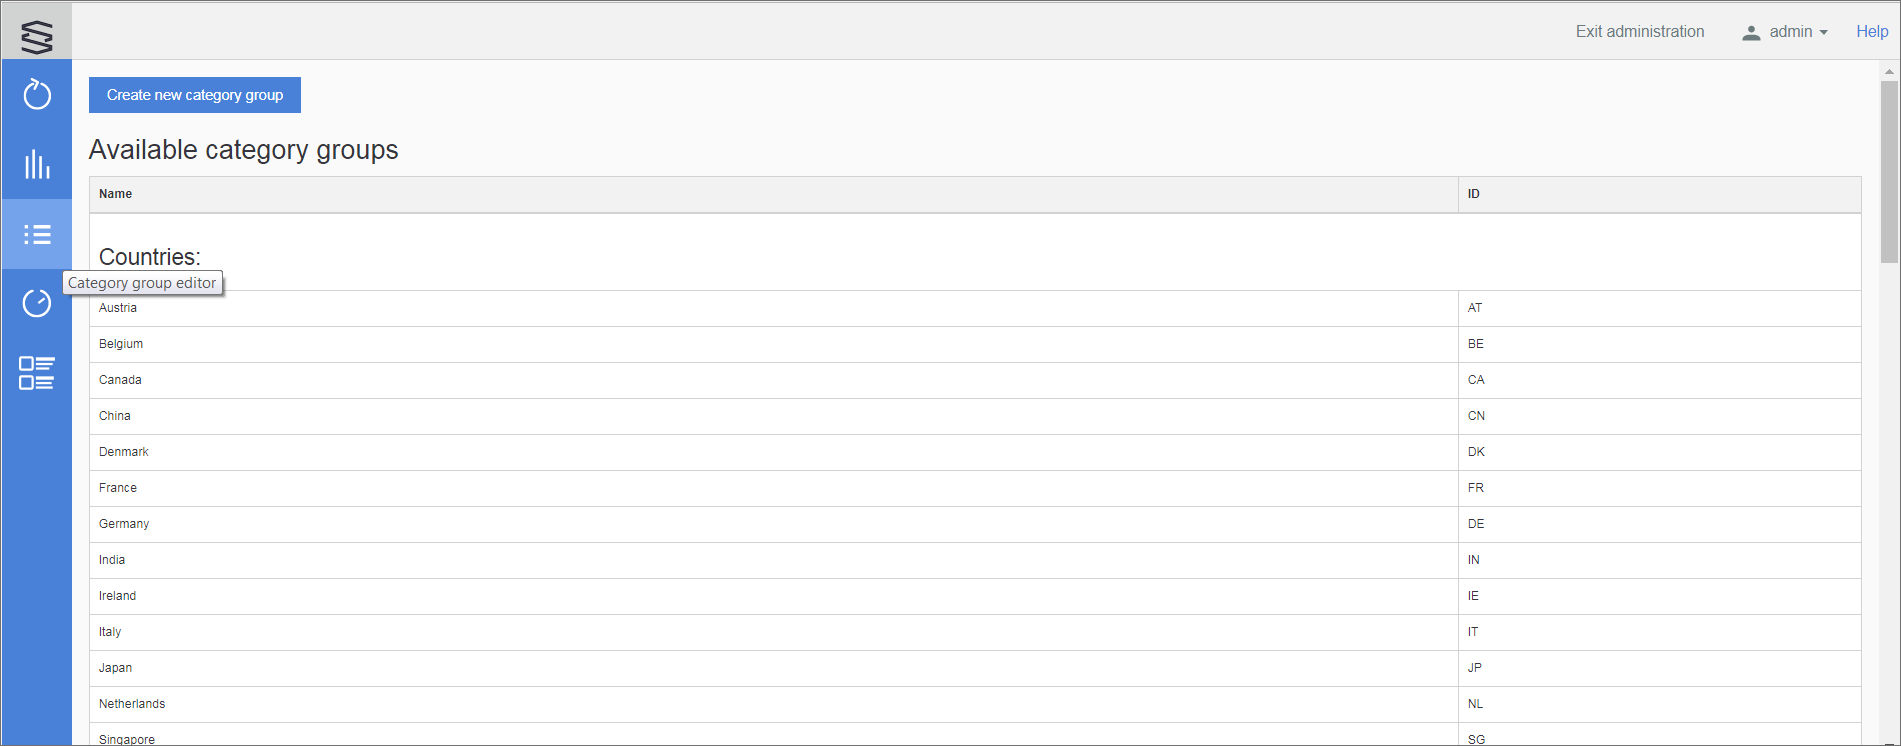Screen dimensions: 1901x746
Task: Select the Canada category row
Action: tap(120, 380)
